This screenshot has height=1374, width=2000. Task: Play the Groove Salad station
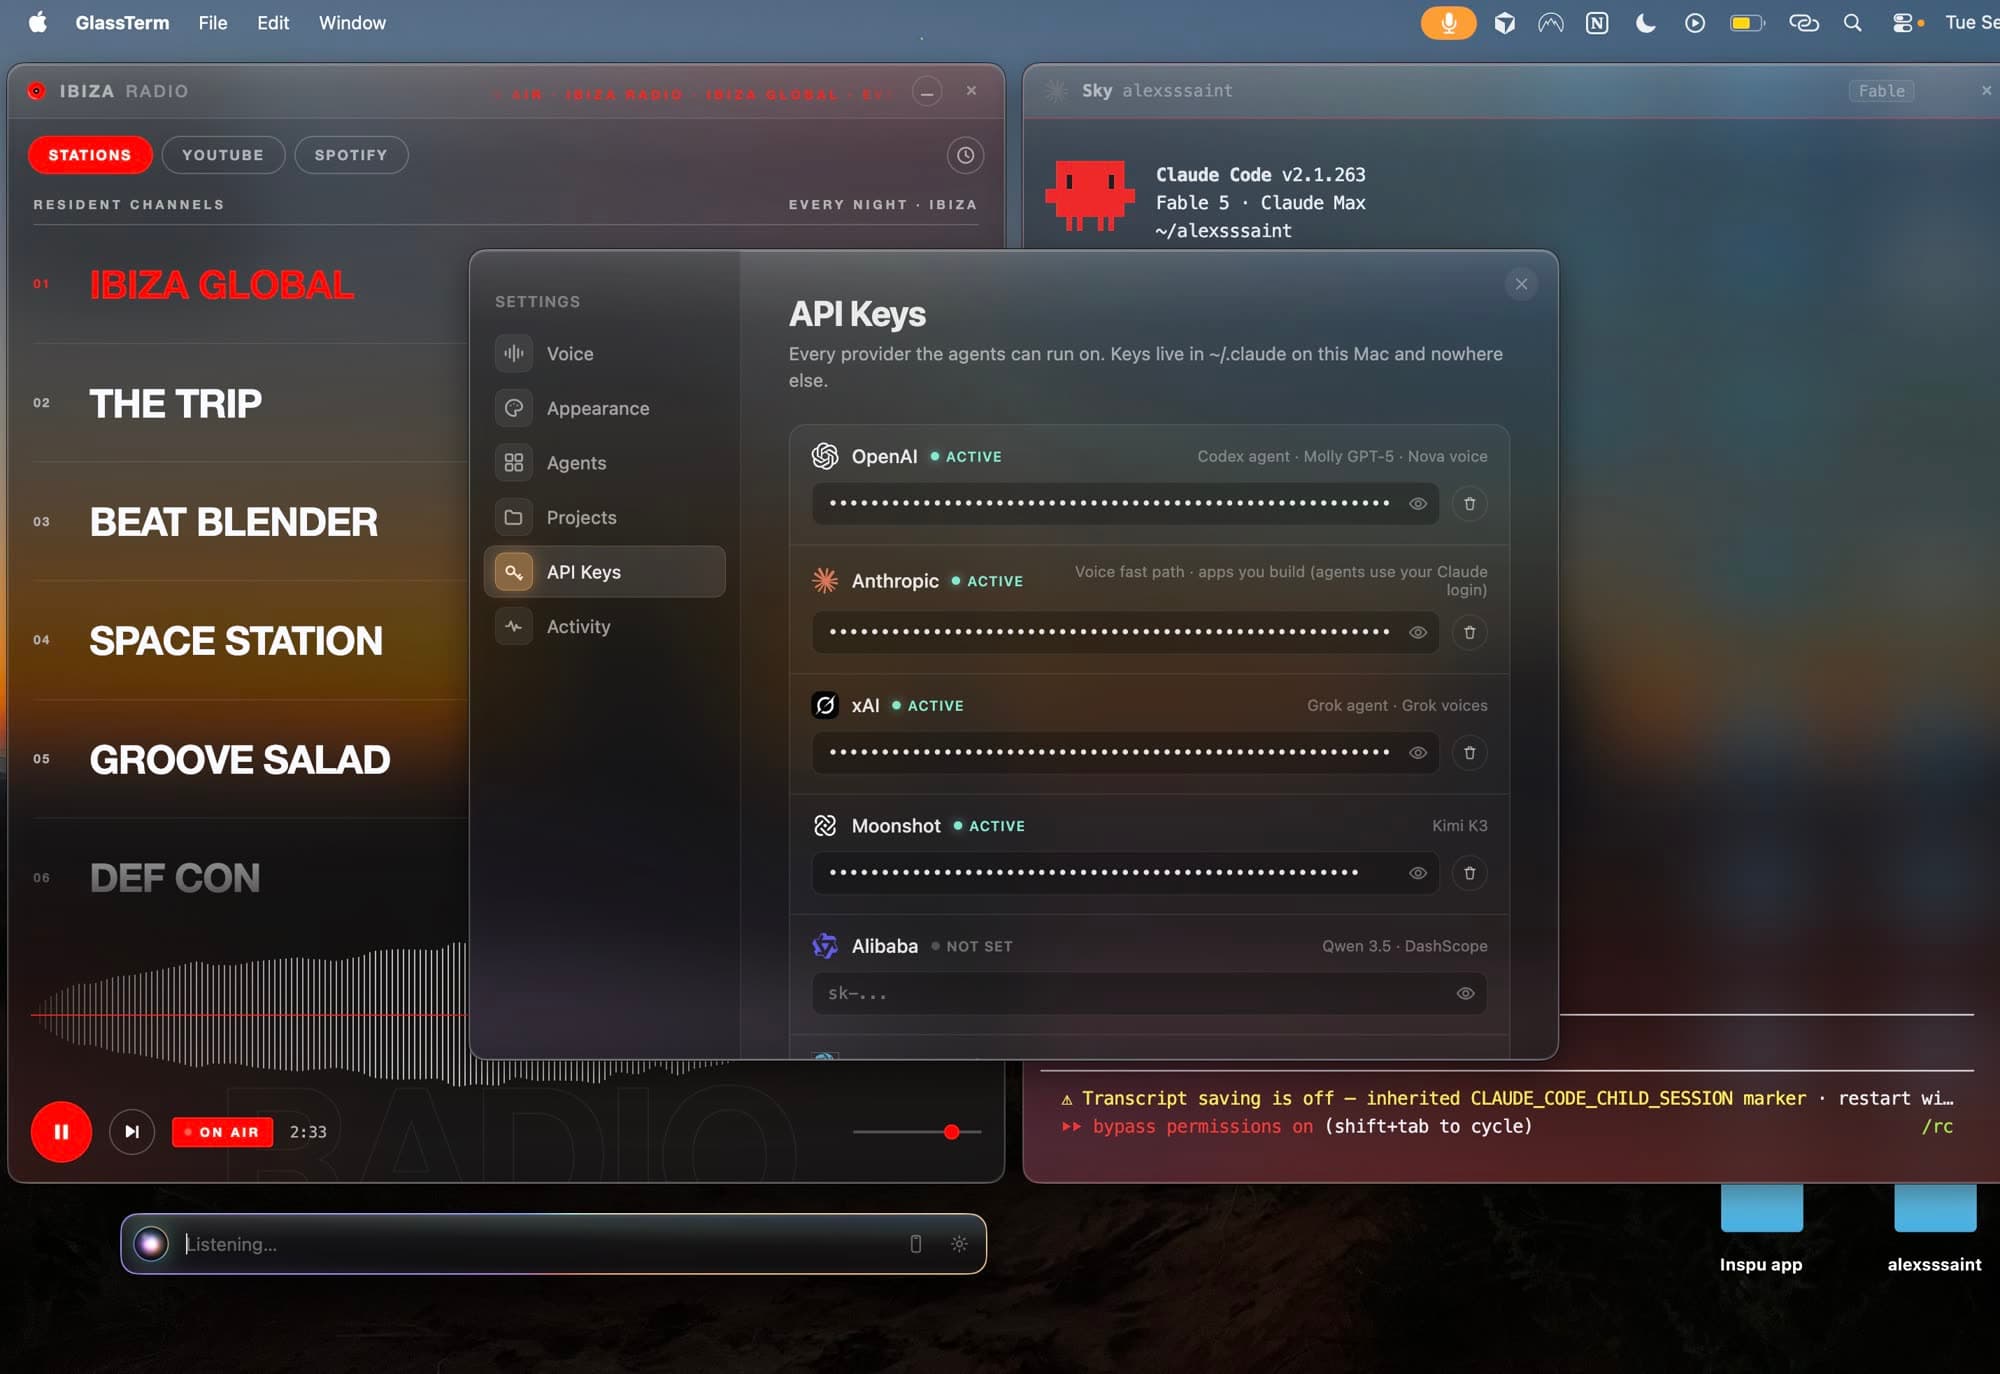click(240, 760)
